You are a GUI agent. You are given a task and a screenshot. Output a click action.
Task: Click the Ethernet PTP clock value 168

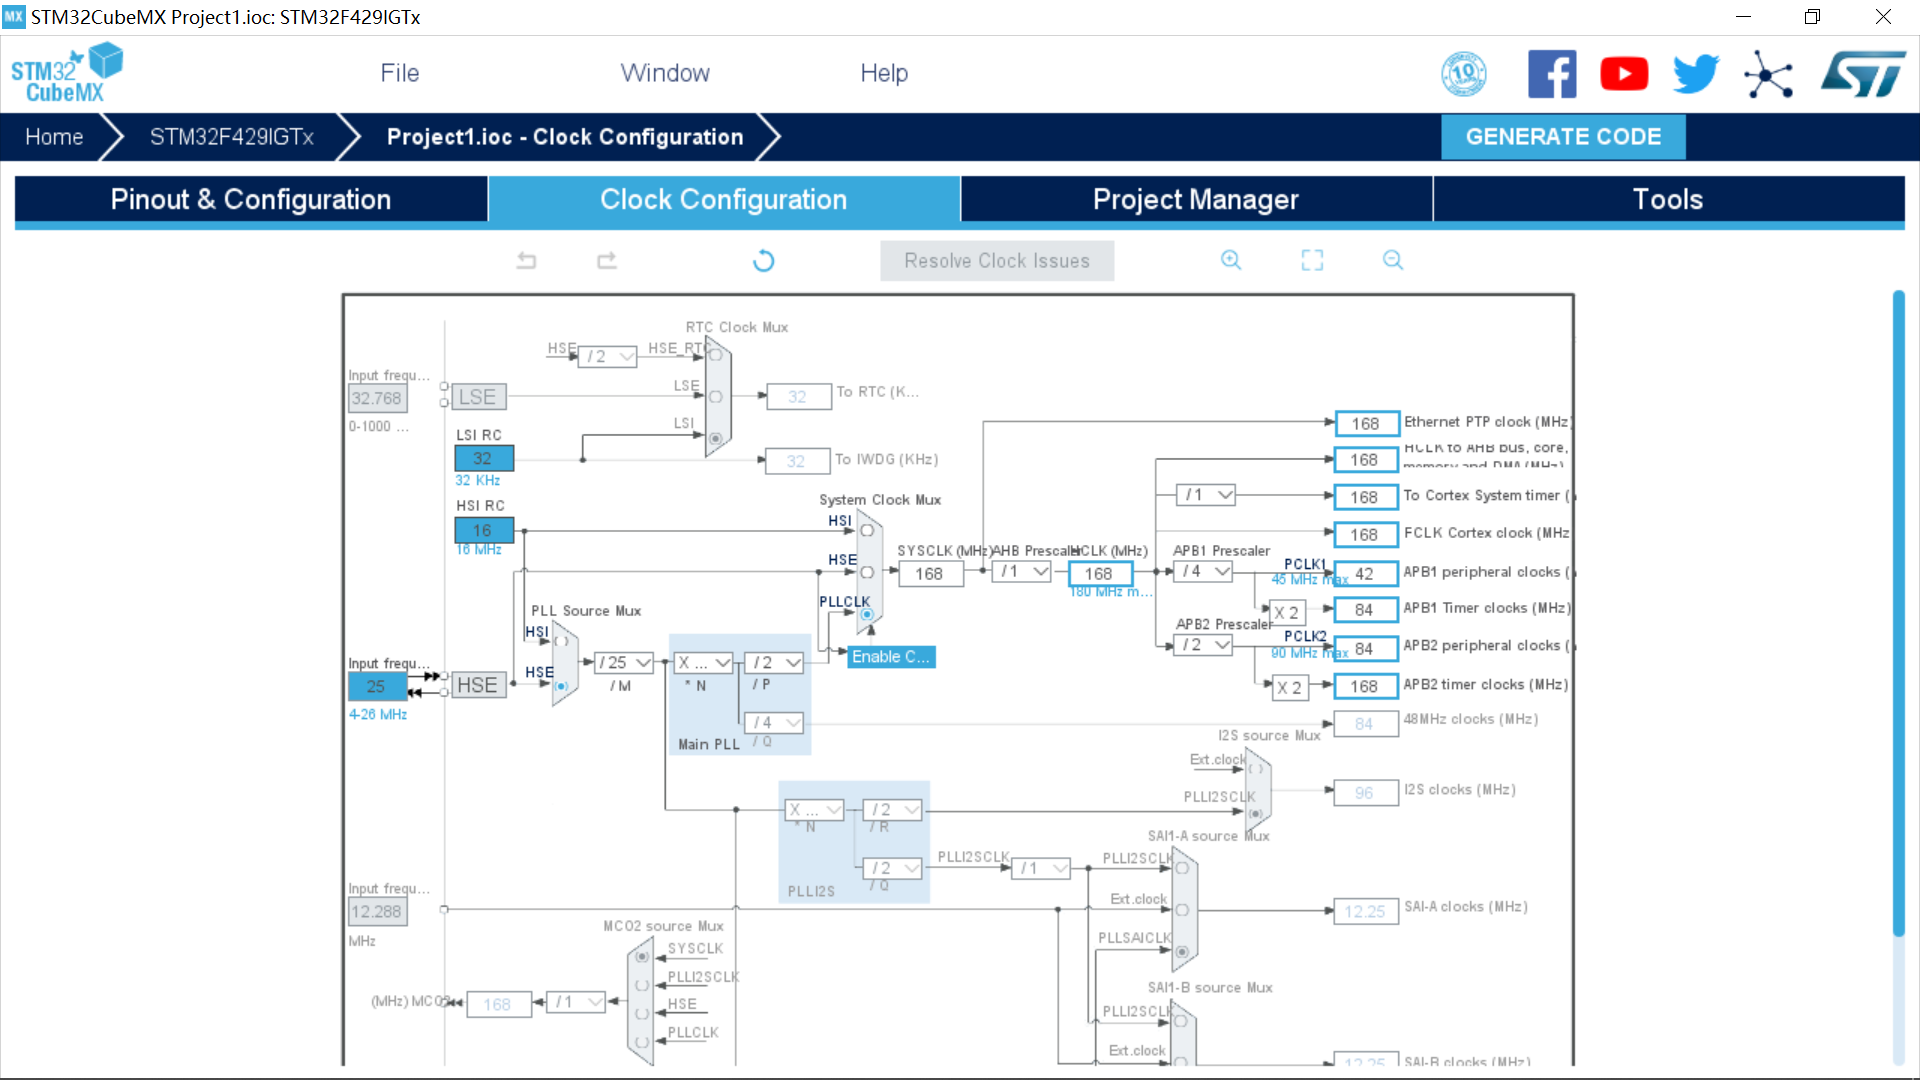tap(1366, 423)
